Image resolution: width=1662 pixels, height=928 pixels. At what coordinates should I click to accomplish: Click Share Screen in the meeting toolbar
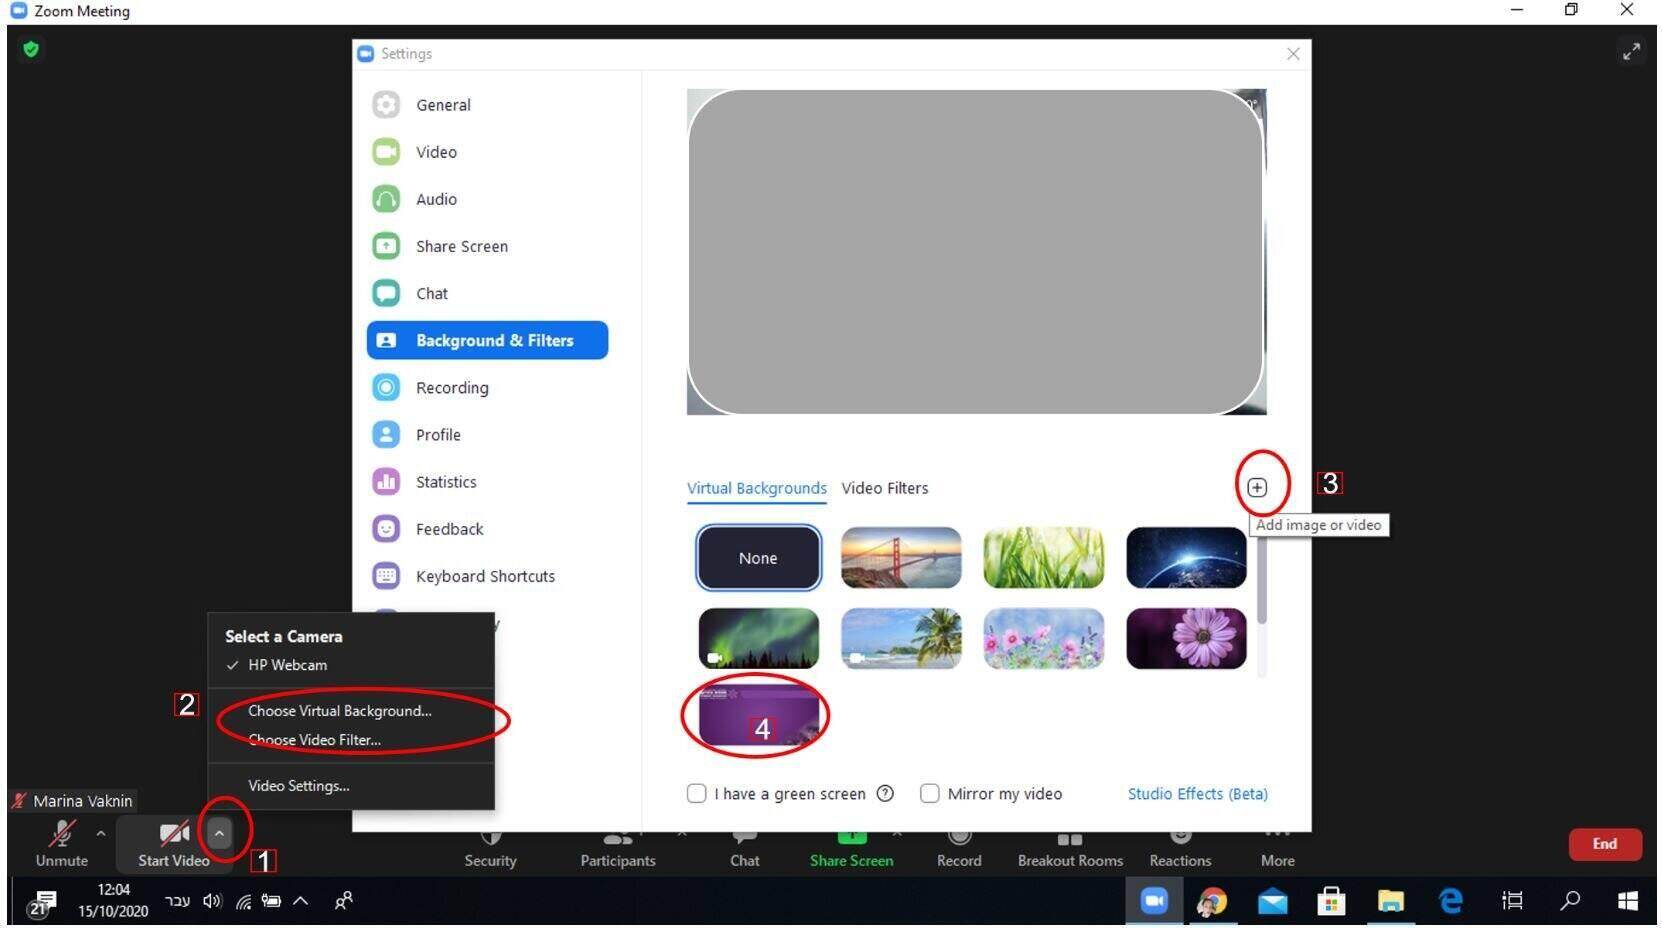click(x=851, y=849)
